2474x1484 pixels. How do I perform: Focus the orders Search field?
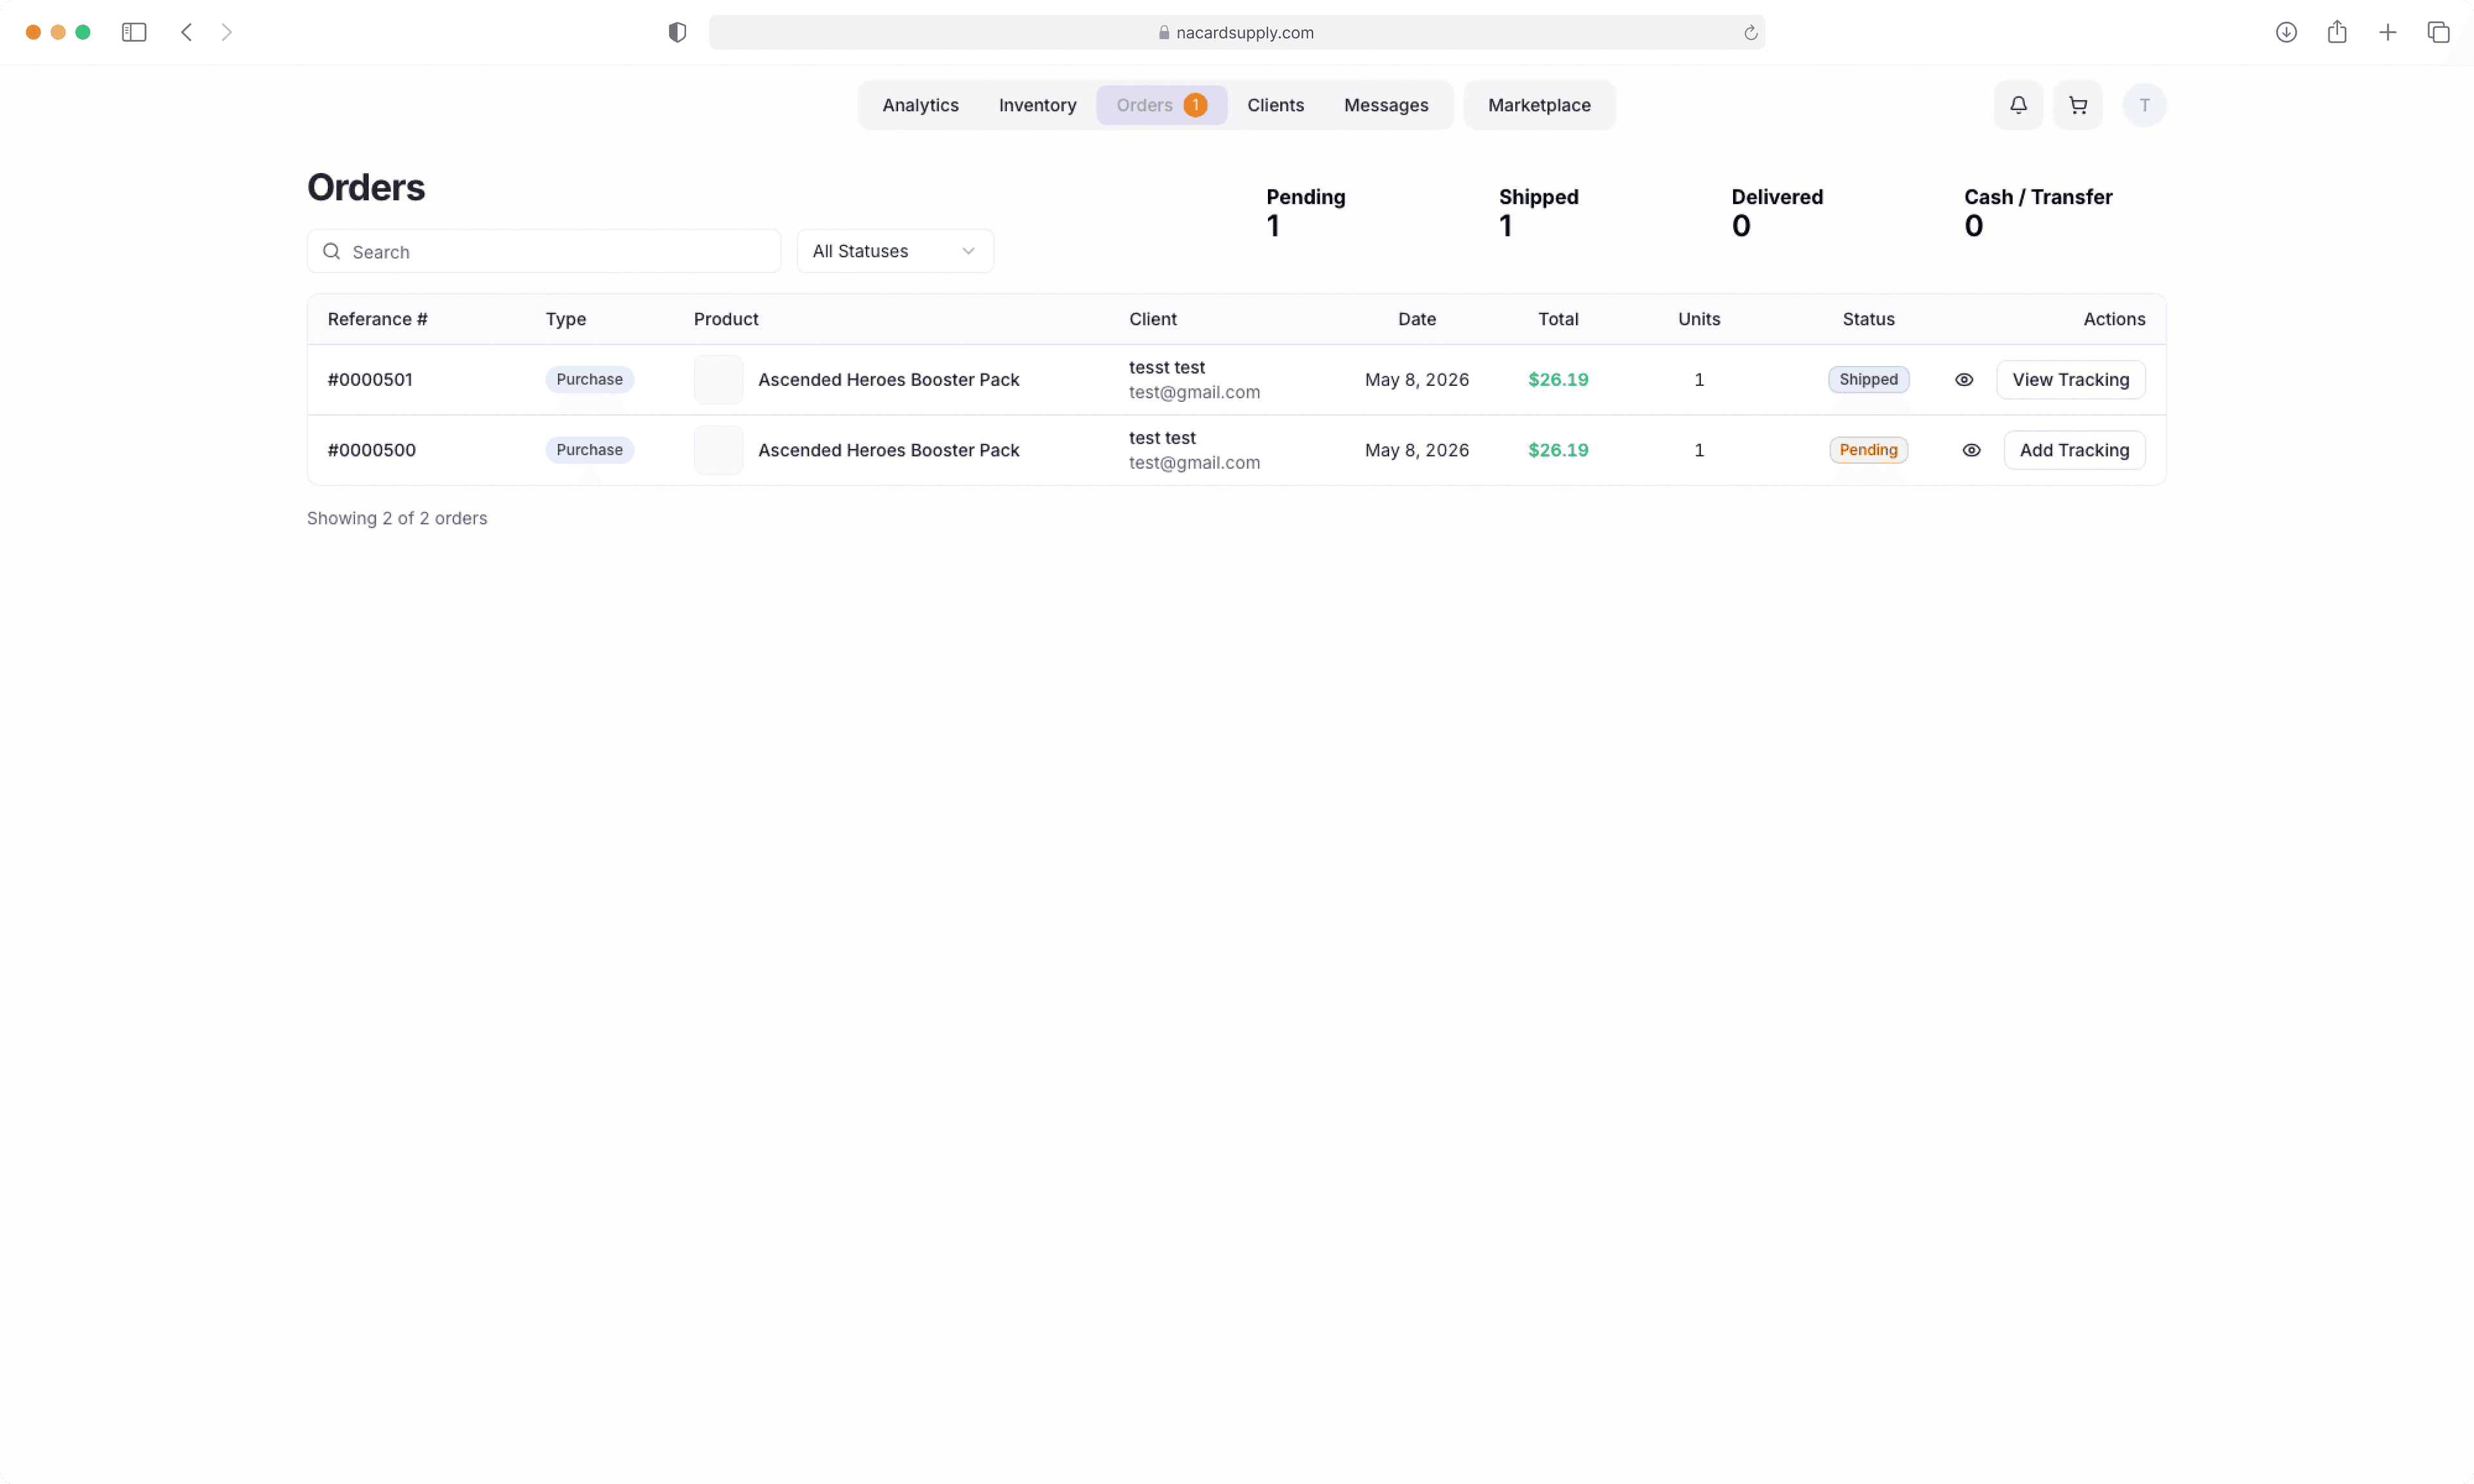(x=543, y=251)
